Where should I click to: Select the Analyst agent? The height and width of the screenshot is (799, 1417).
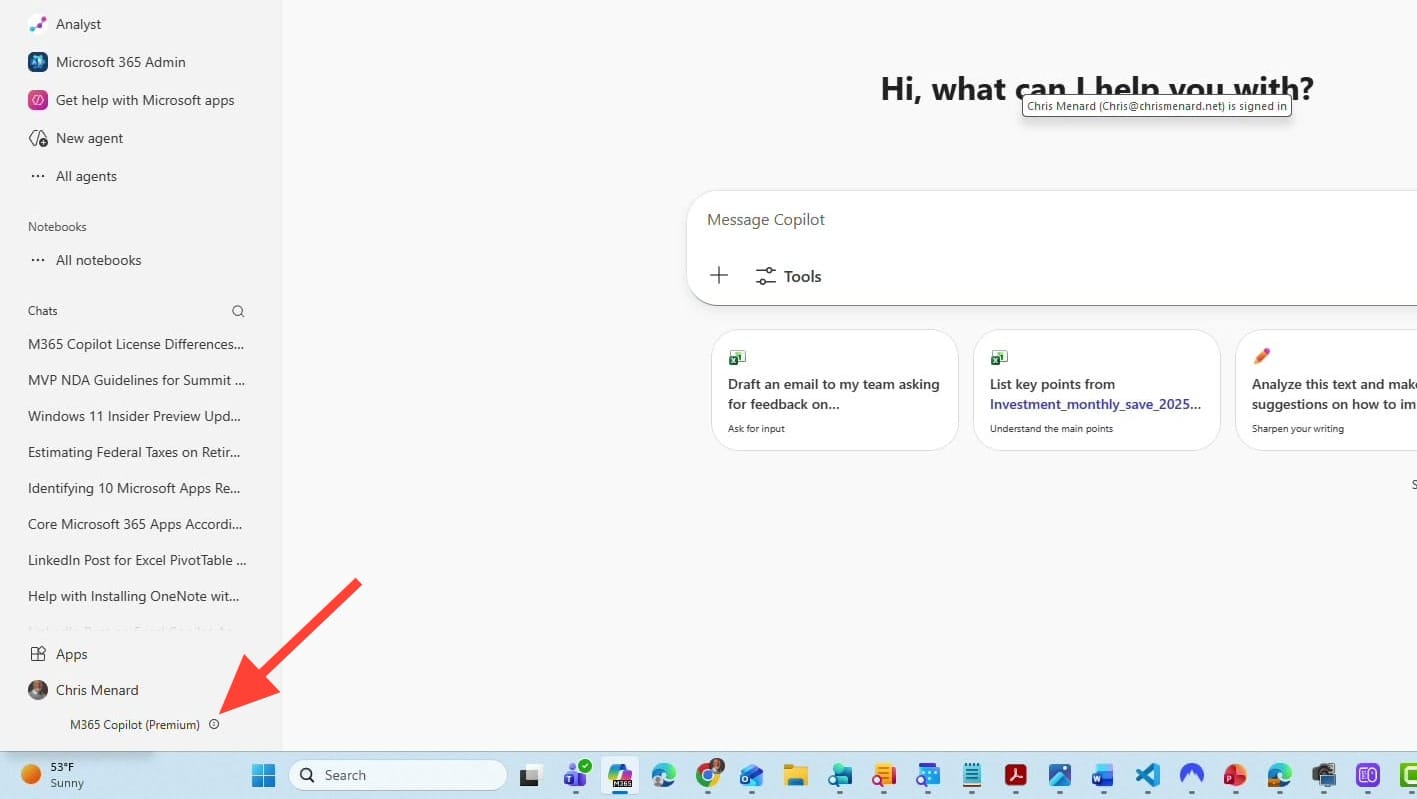[78, 24]
